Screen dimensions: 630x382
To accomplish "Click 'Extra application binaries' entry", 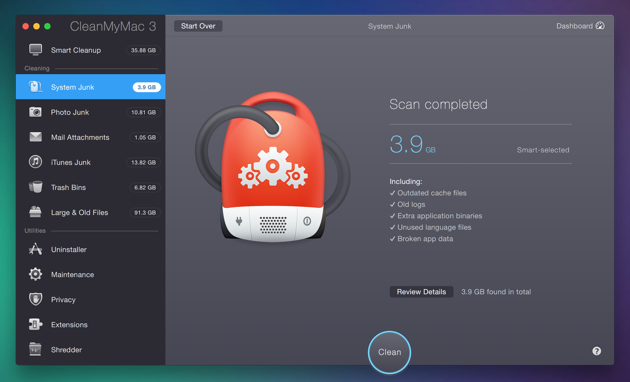I will [x=436, y=216].
